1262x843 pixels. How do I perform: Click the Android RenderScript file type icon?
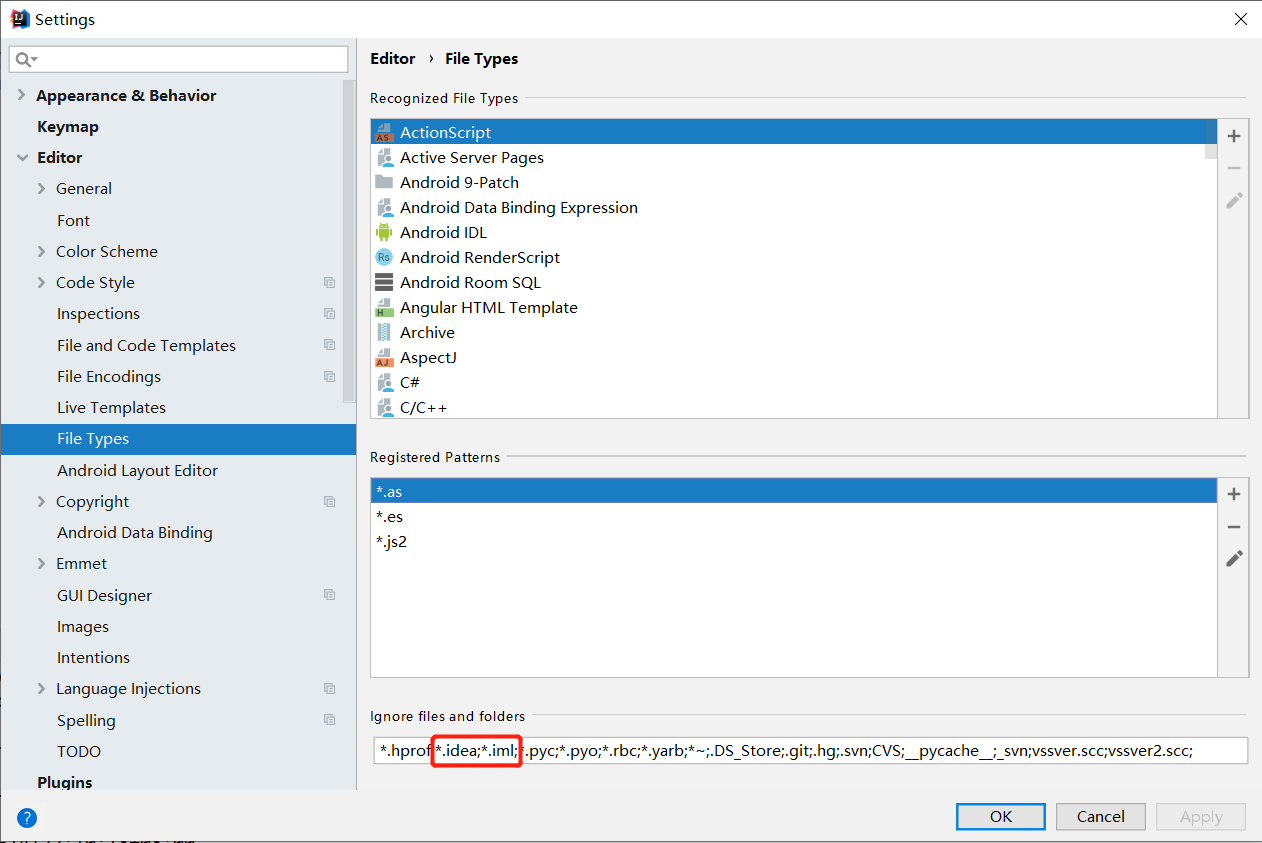pos(384,257)
